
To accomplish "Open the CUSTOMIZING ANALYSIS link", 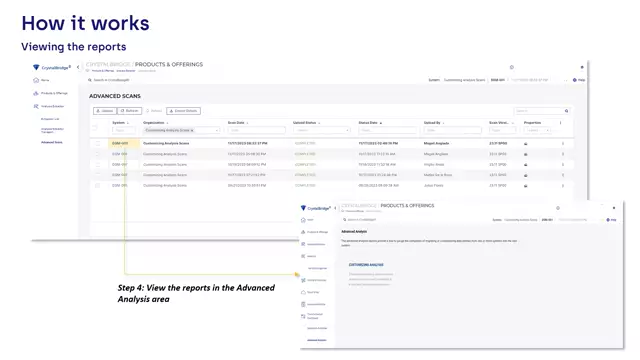I will click(366, 265).
